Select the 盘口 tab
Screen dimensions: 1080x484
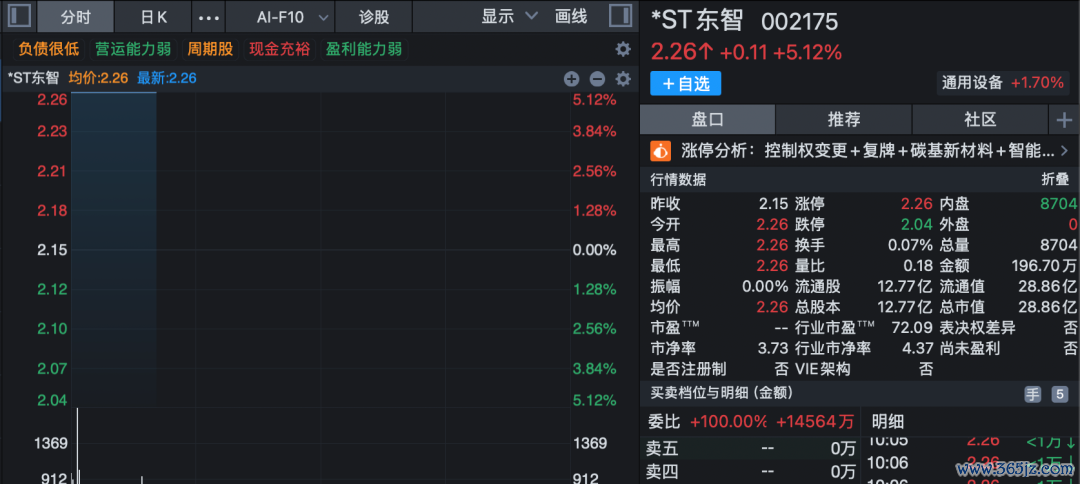coord(707,120)
